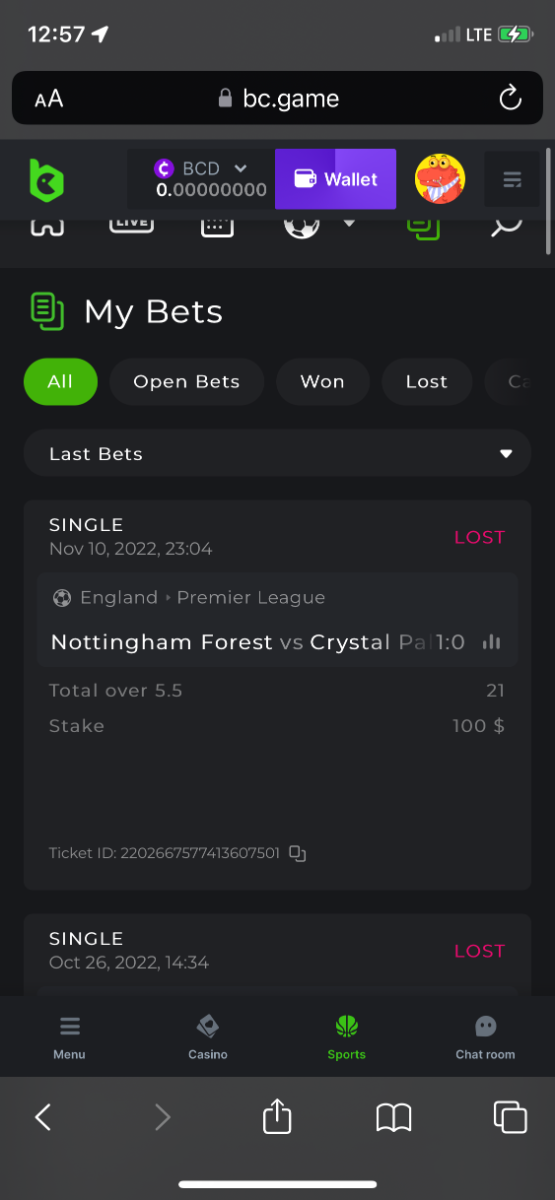Open the LIVE events icon
This screenshot has width=555, height=1200.
(x=131, y=225)
